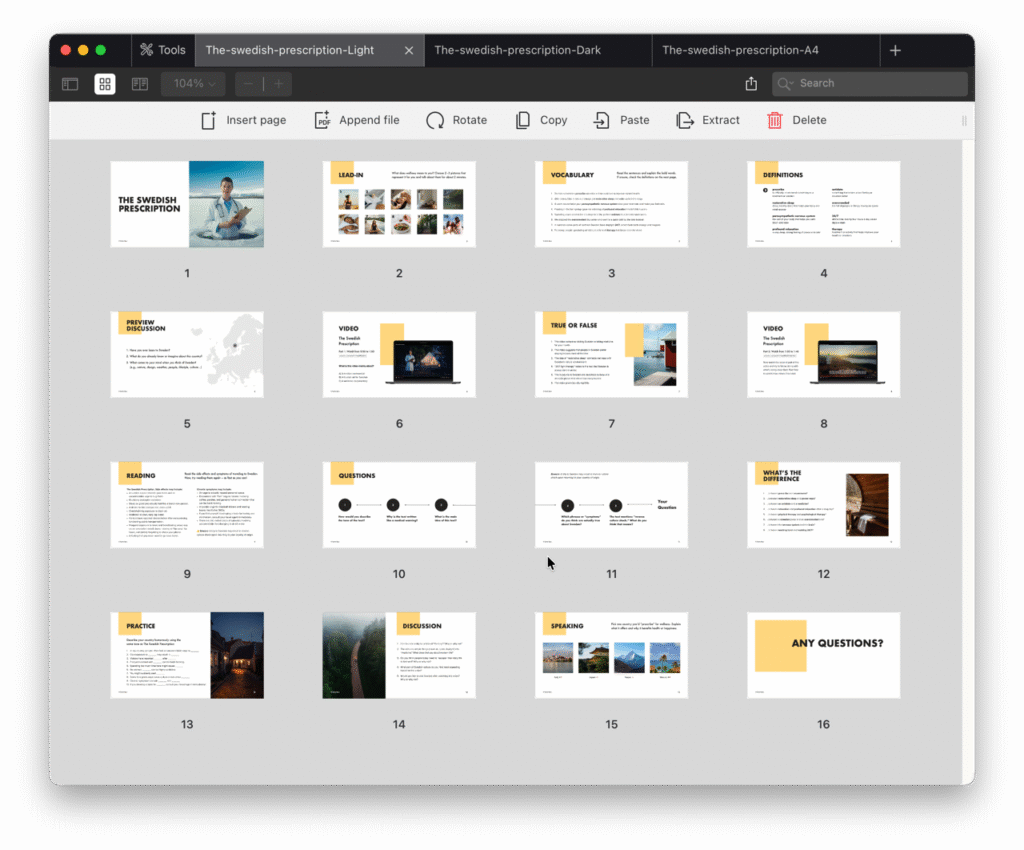Viewport: 1024px width, 850px height.
Task: Click the Extract pages button
Action: tap(708, 120)
